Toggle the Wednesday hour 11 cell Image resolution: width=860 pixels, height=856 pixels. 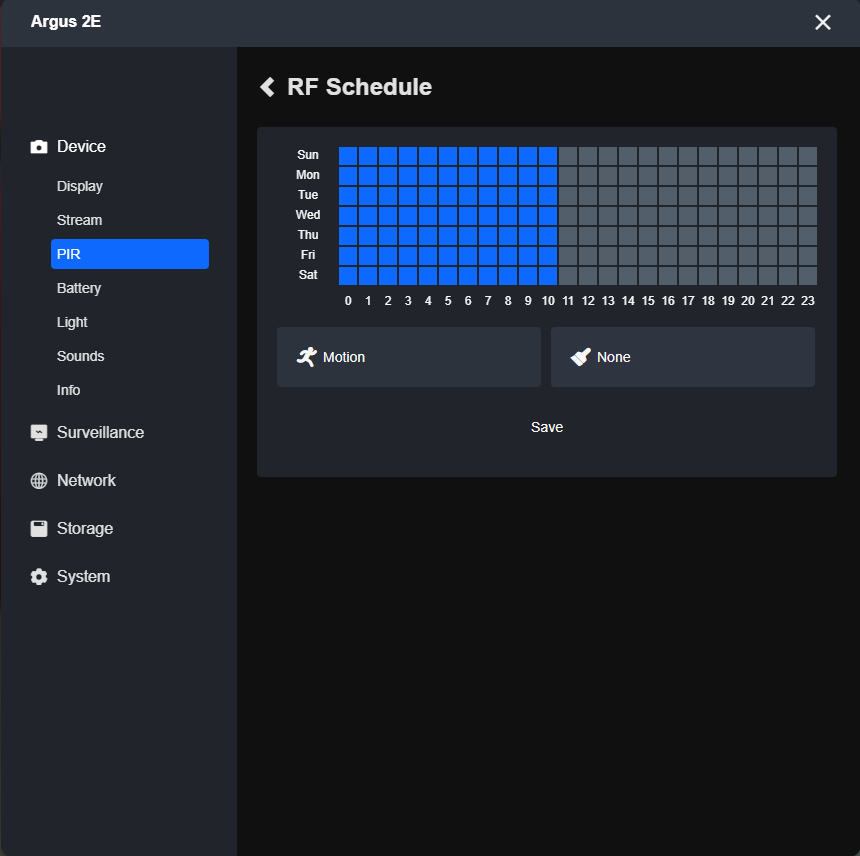[568, 216]
